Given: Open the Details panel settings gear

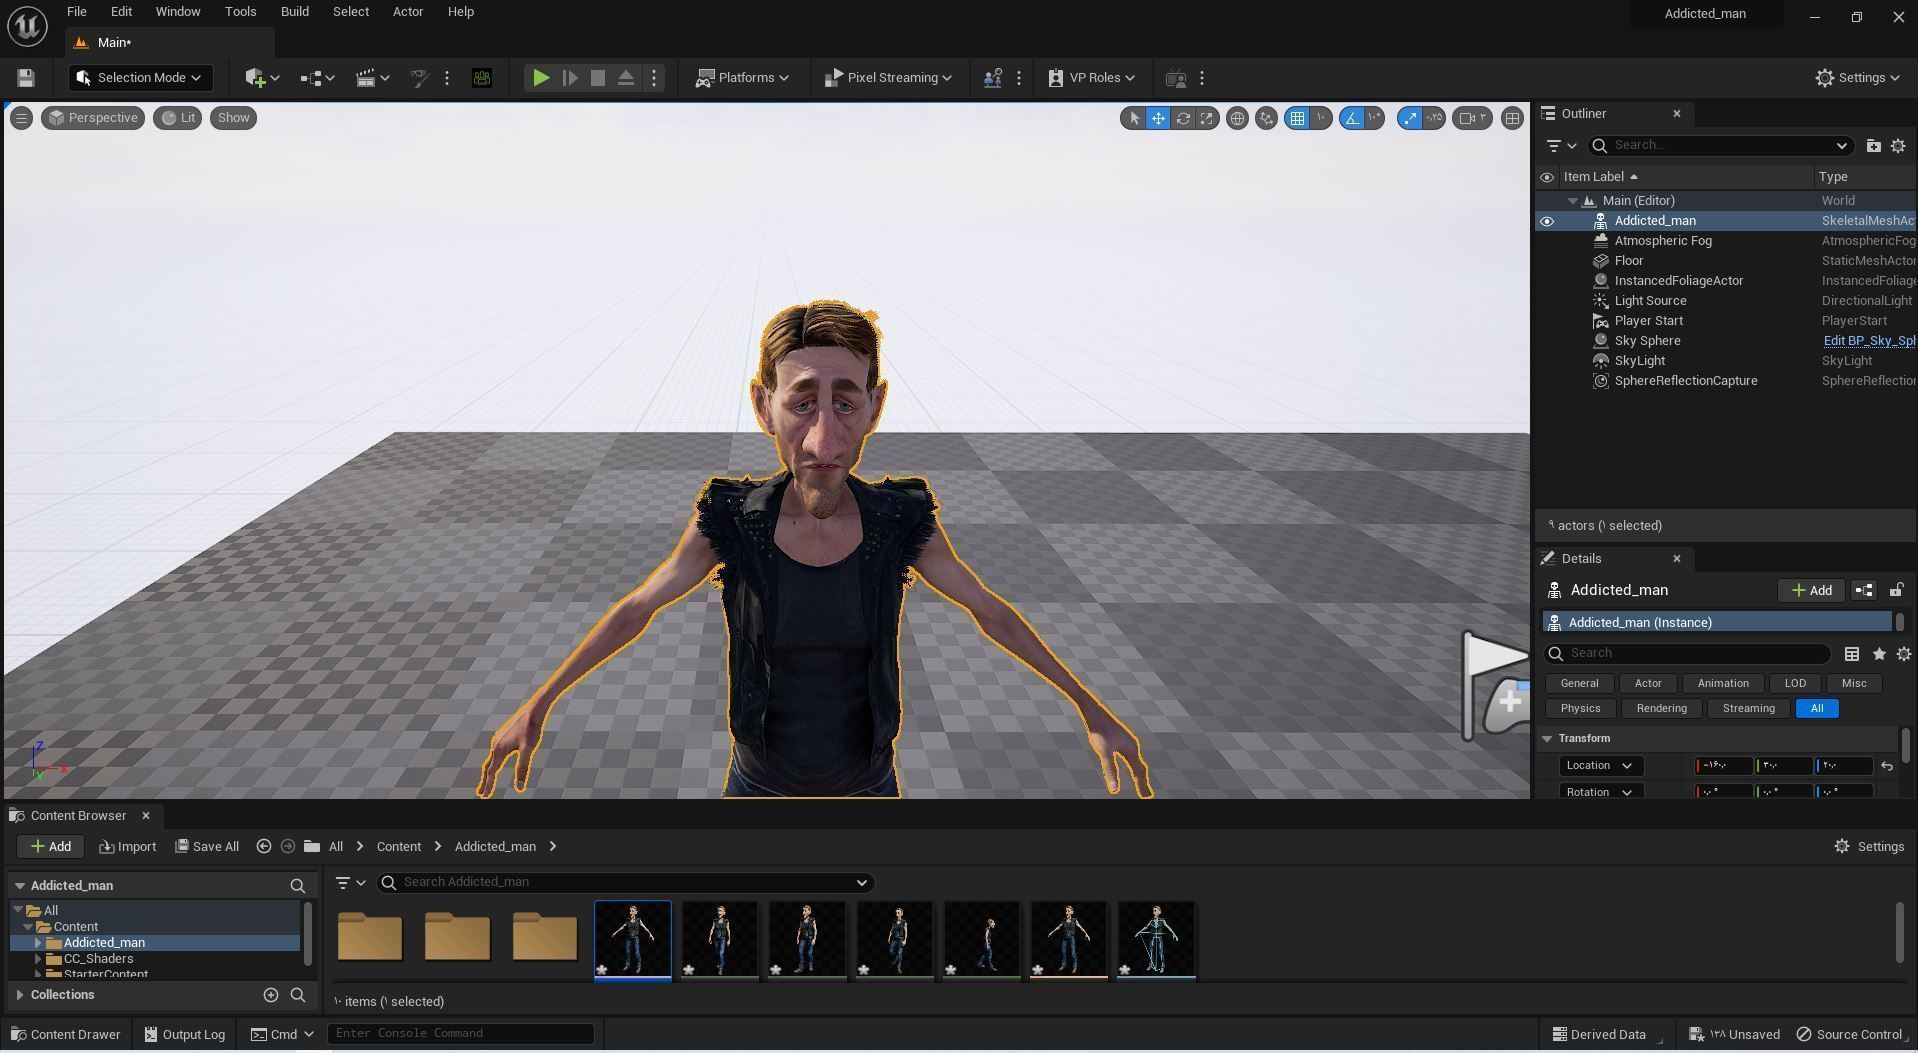Looking at the screenshot, I should pyautogui.click(x=1904, y=654).
